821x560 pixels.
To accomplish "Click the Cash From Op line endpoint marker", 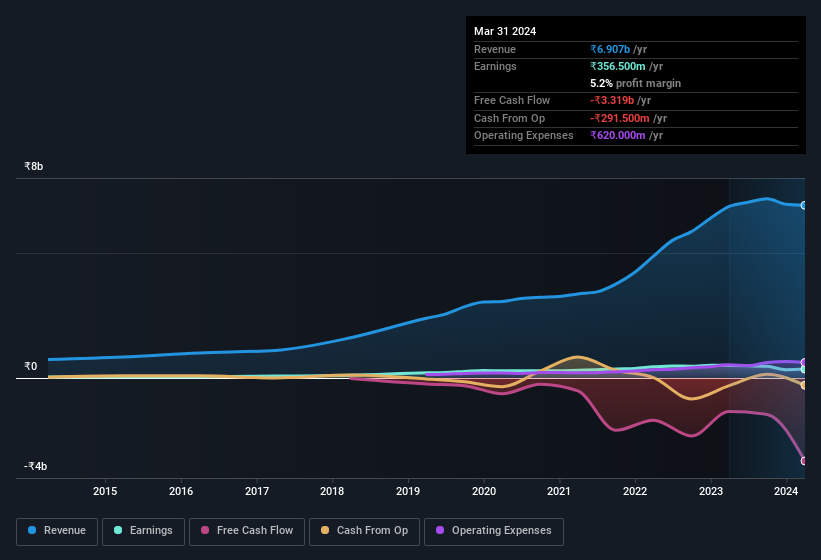I will [x=804, y=385].
